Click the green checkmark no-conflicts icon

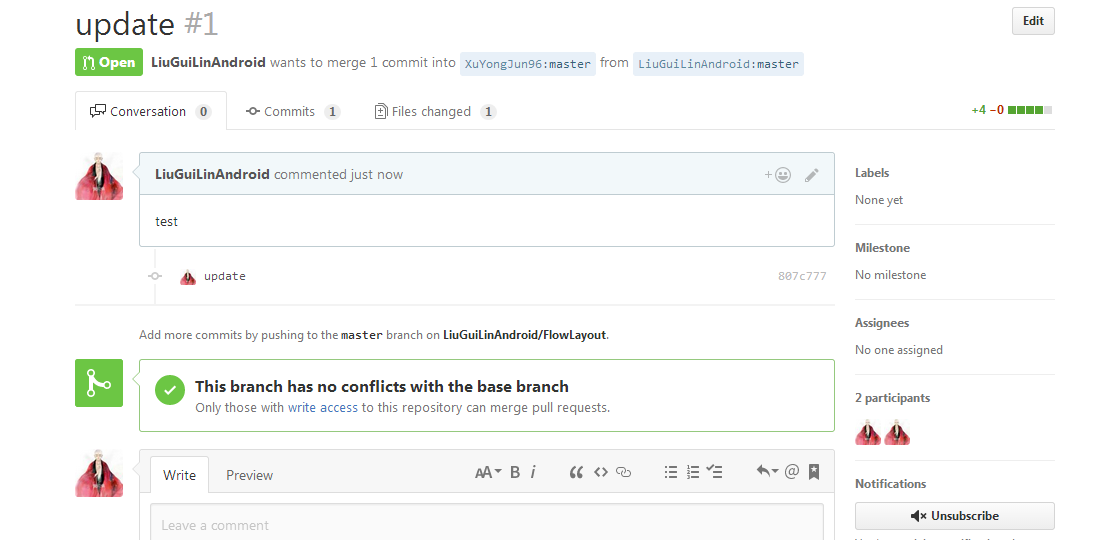click(x=170, y=391)
